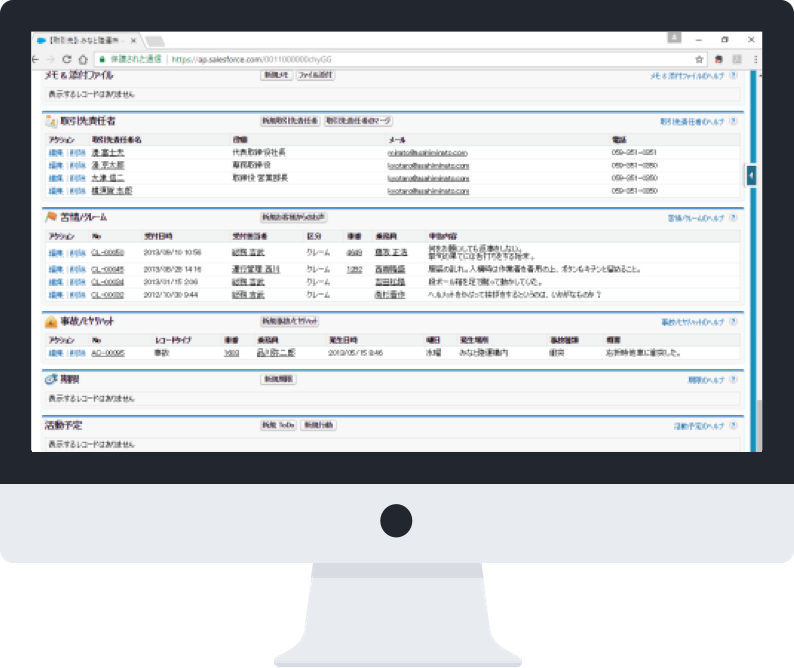Open the 期限のヘルプ help link text
Image resolution: width=794 pixels, height=668 pixels.
click(x=706, y=380)
